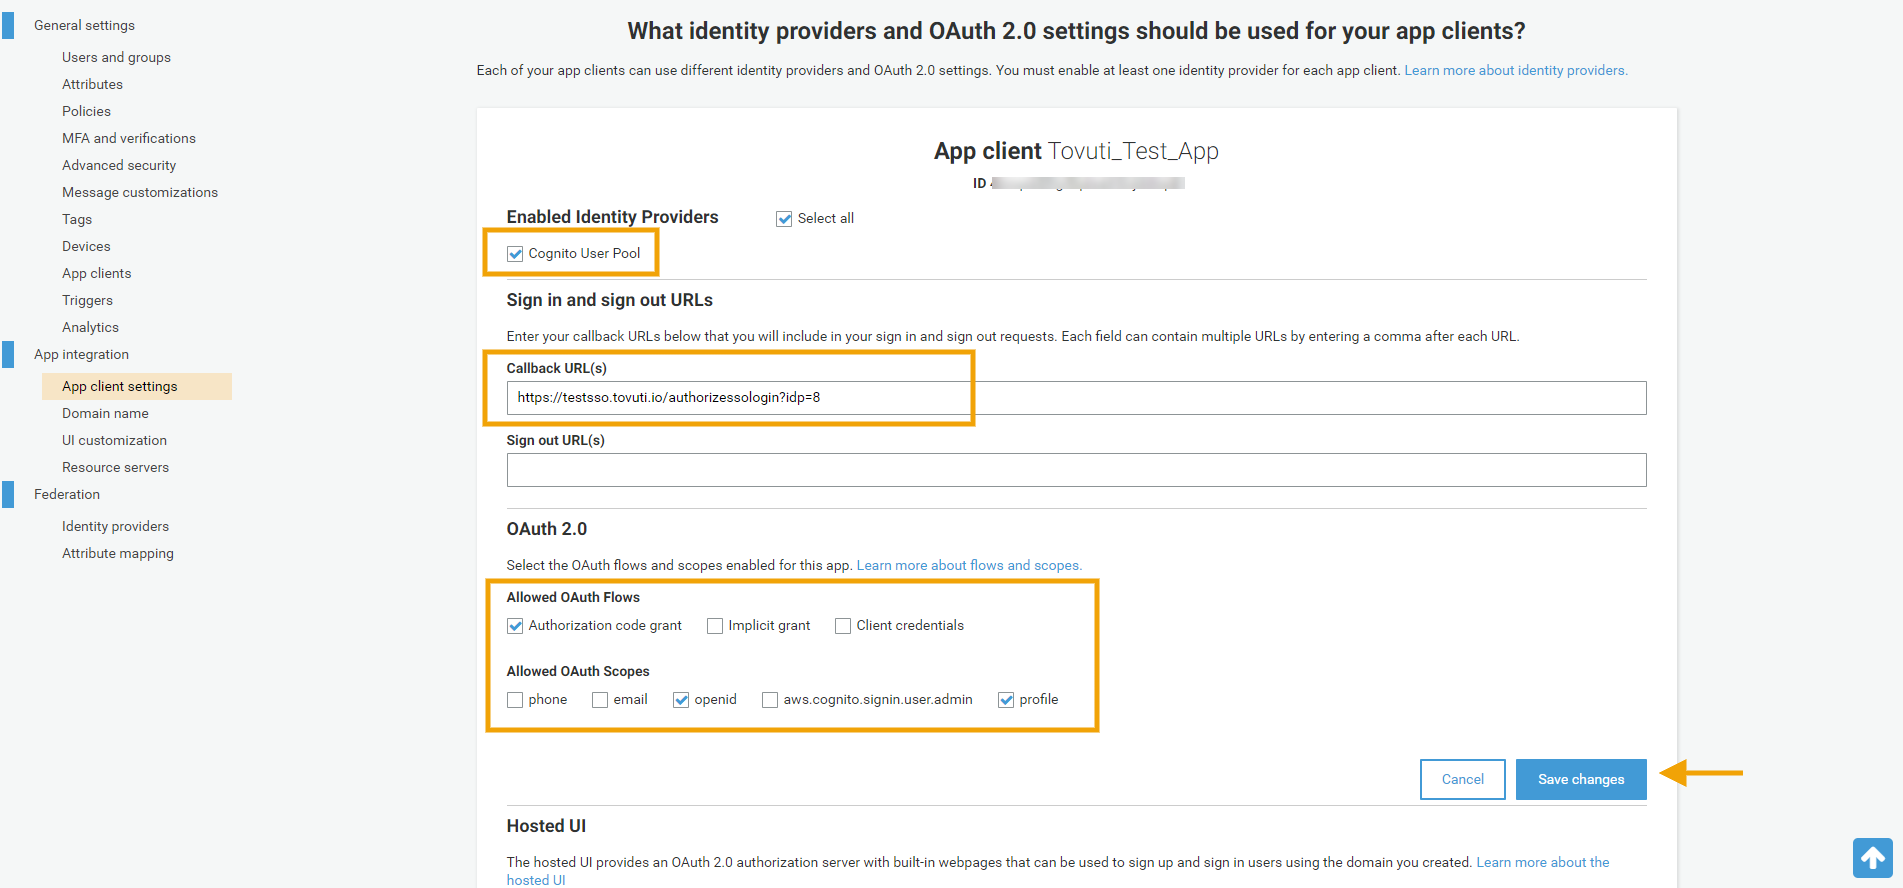Check aws.cognito.signin.user.admin scope

coord(770,700)
